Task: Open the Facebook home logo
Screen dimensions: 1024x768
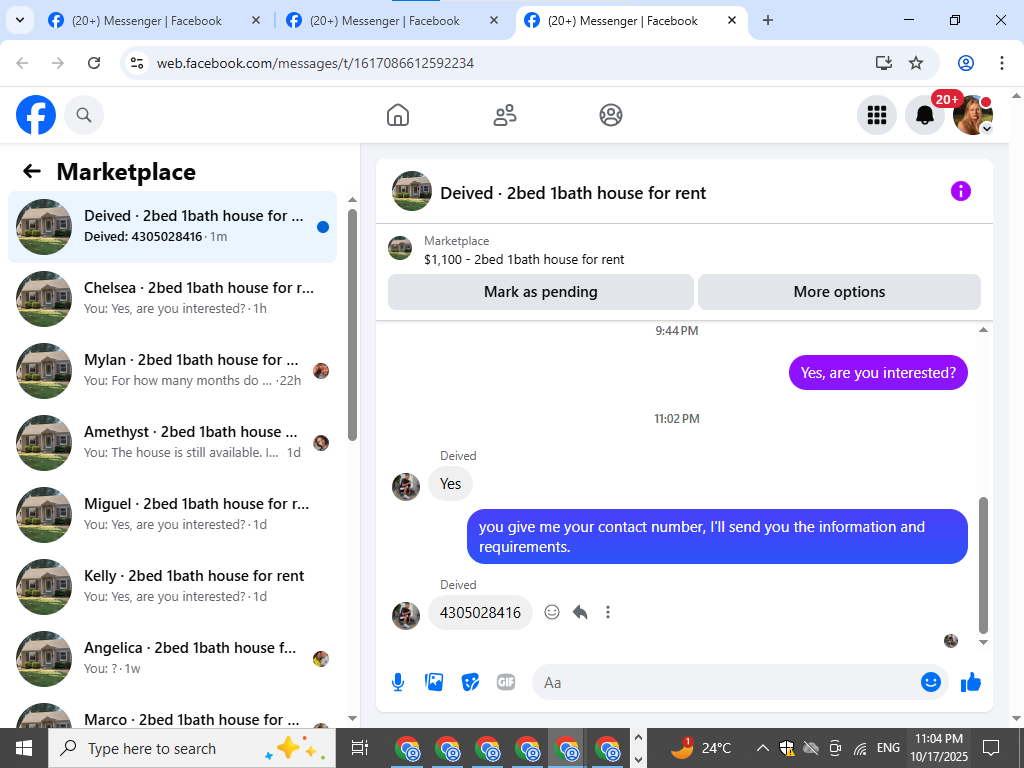Action: (36, 115)
